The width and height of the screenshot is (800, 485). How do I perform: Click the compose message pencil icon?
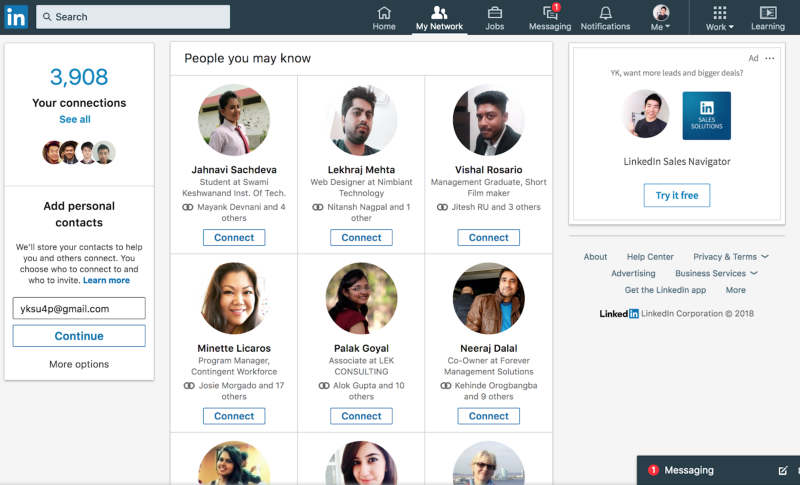(x=782, y=470)
